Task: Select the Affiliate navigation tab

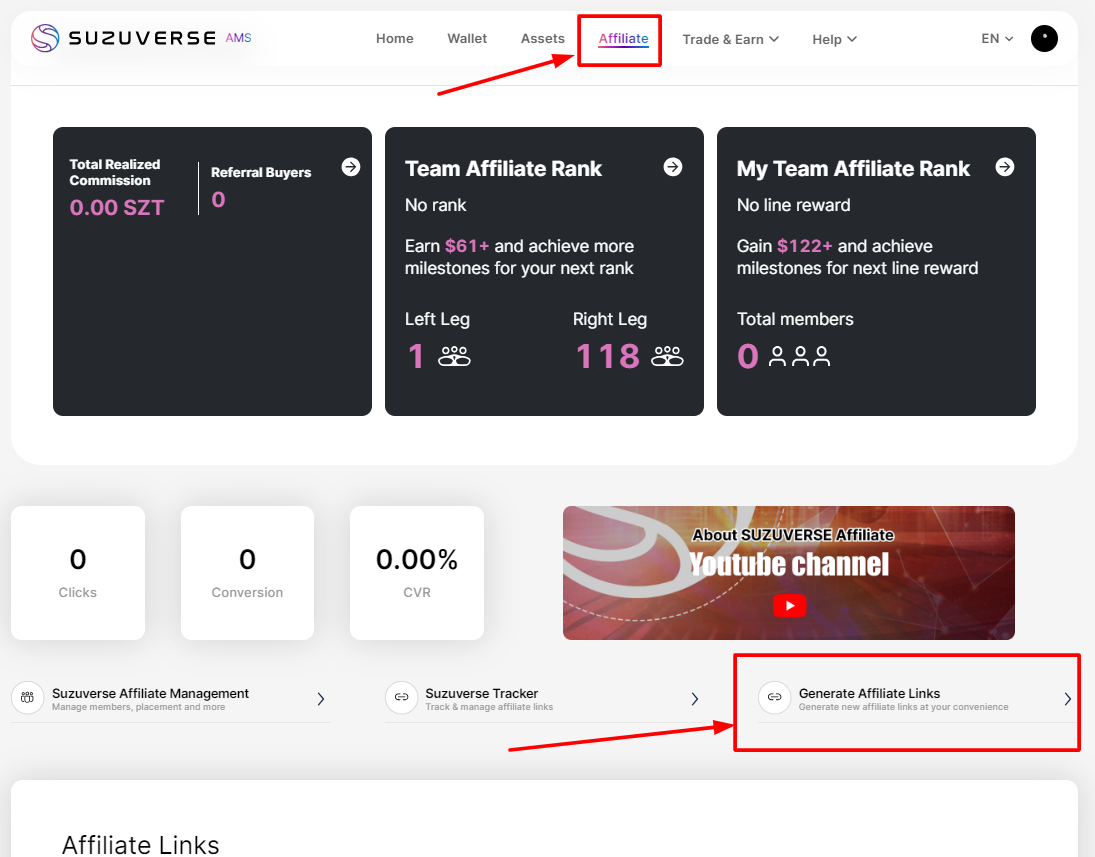Action: (x=623, y=39)
